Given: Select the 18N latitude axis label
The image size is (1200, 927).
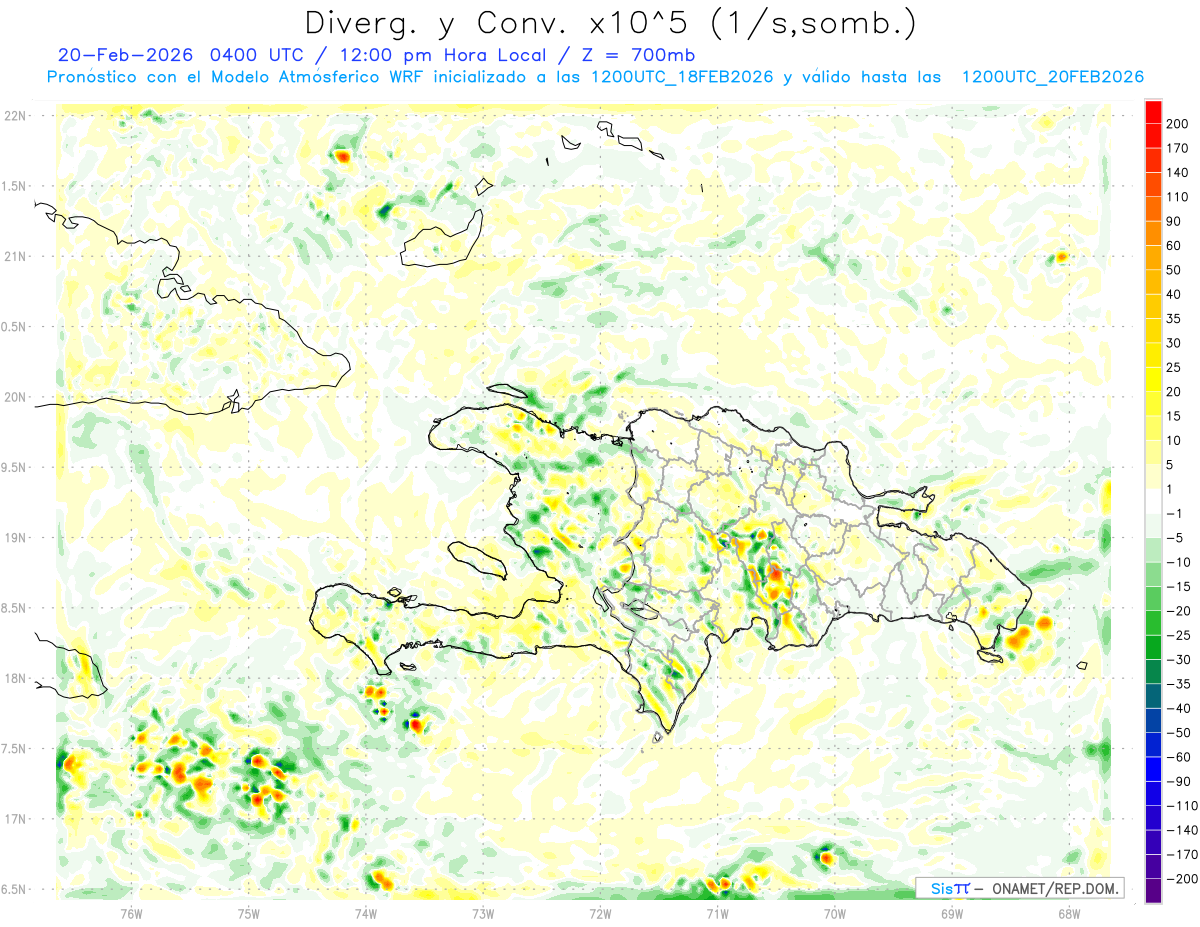Looking at the screenshot, I should coord(15,679).
